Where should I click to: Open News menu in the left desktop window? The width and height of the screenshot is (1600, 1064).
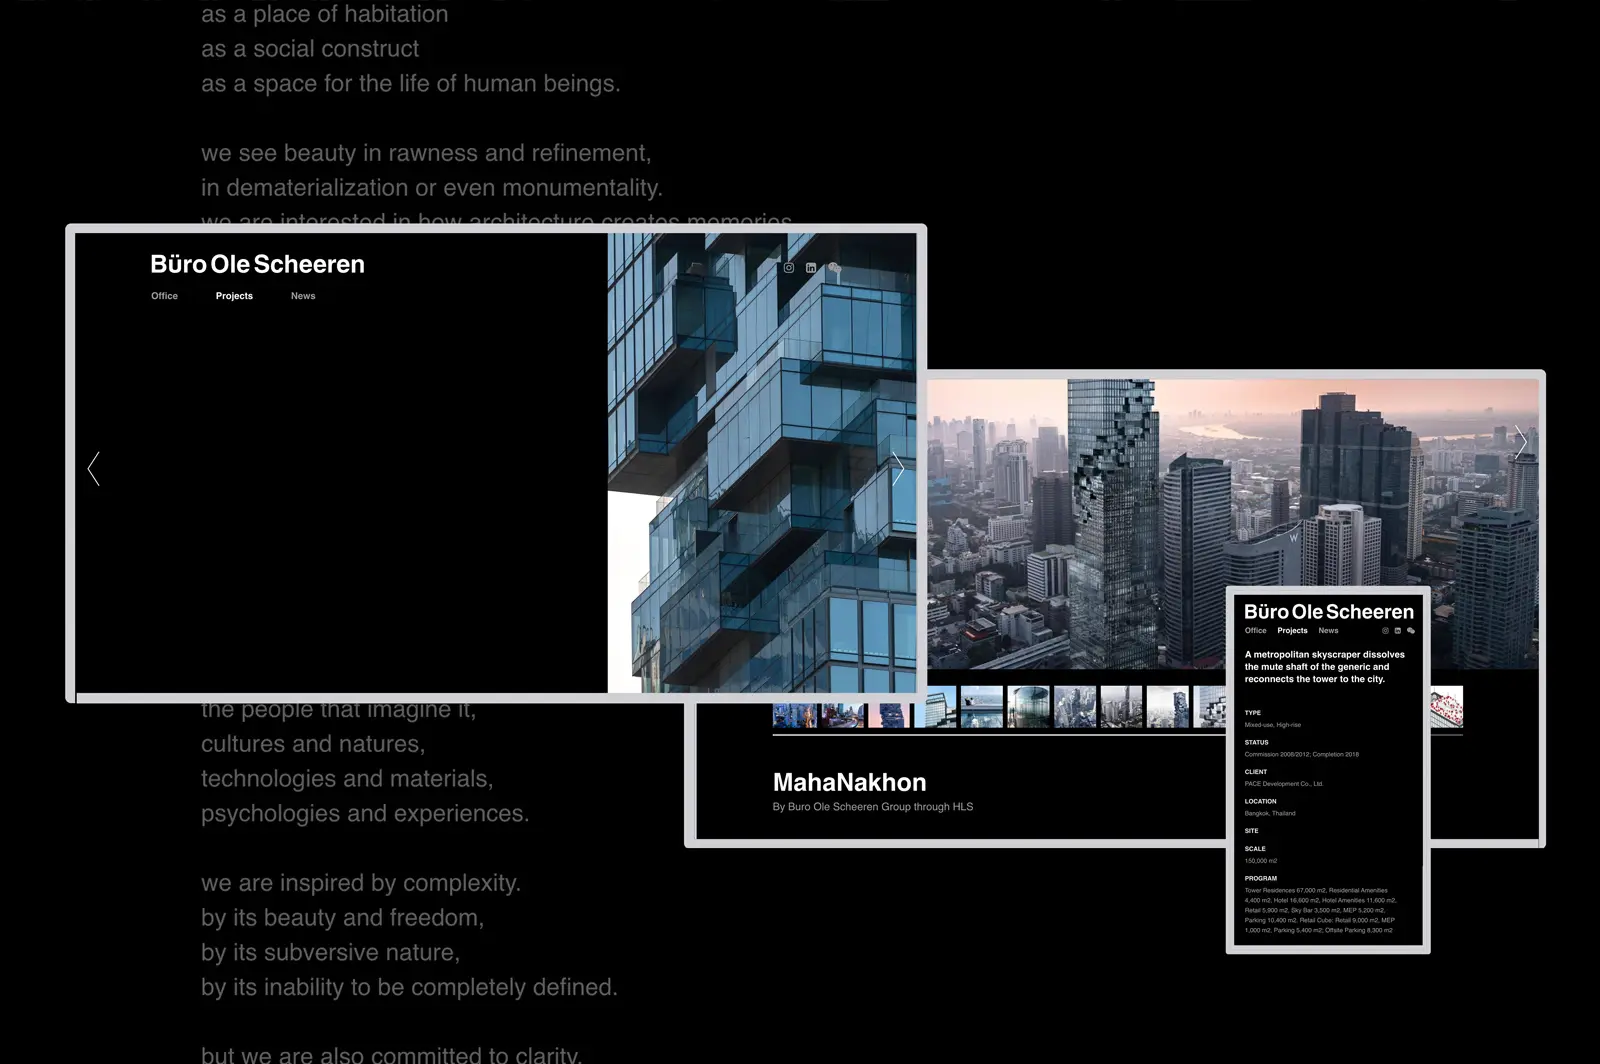[x=303, y=296]
